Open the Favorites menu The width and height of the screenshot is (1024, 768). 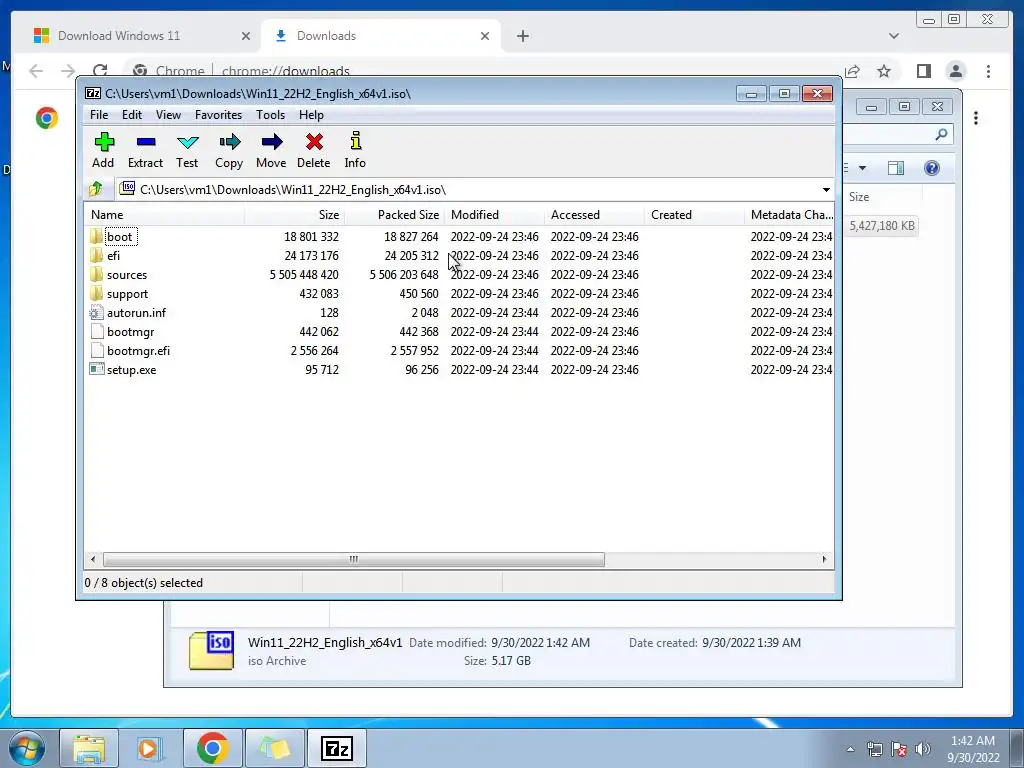click(x=219, y=115)
